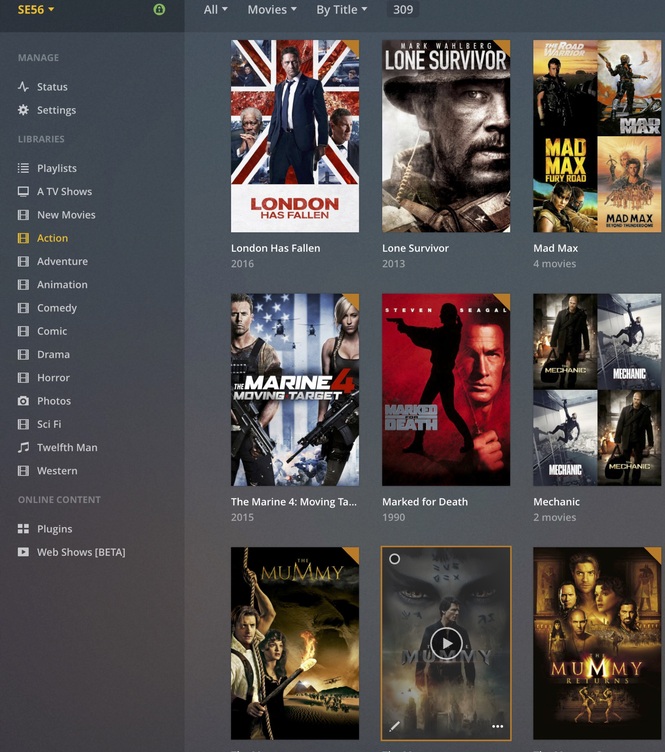The height and width of the screenshot is (752, 665).
Task: Click the Photos camera icon
Action: coord(23,400)
